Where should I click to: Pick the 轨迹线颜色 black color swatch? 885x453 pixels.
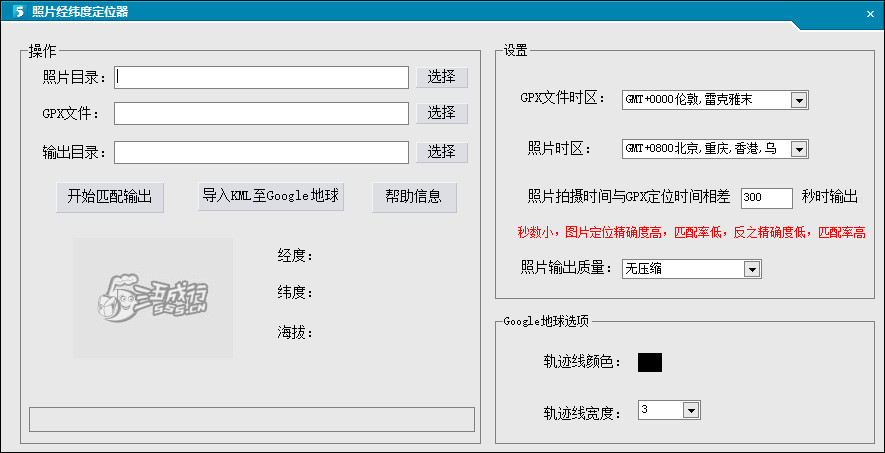coord(650,362)
